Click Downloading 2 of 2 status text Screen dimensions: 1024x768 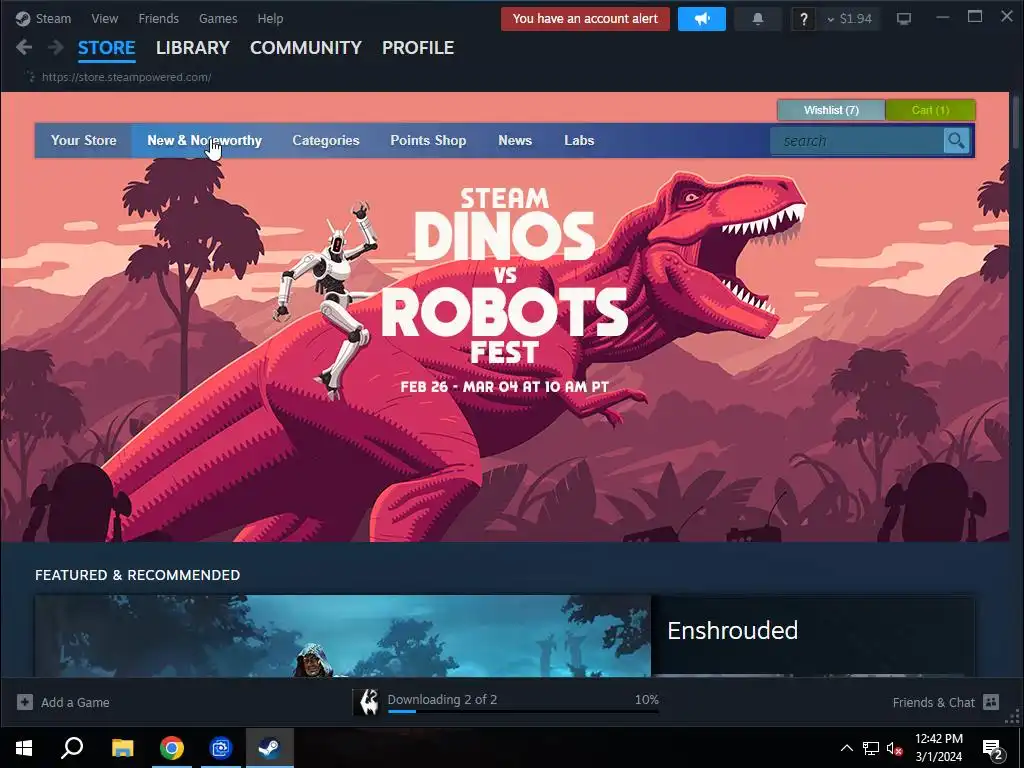pos(442,699)
